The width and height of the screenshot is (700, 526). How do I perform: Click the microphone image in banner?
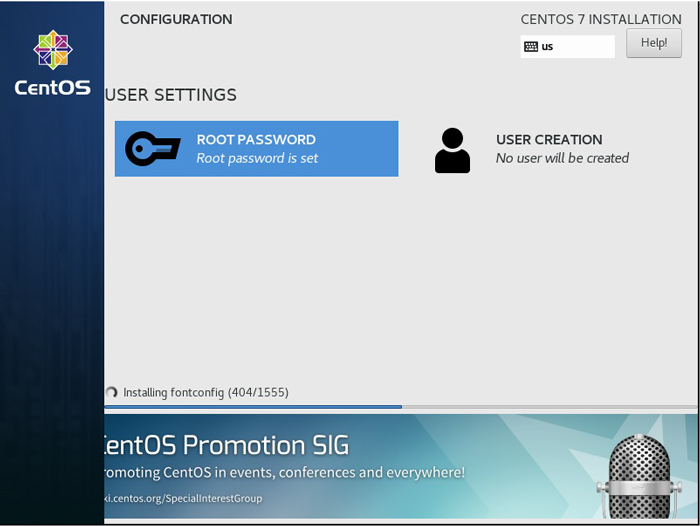tap(639, 476)
